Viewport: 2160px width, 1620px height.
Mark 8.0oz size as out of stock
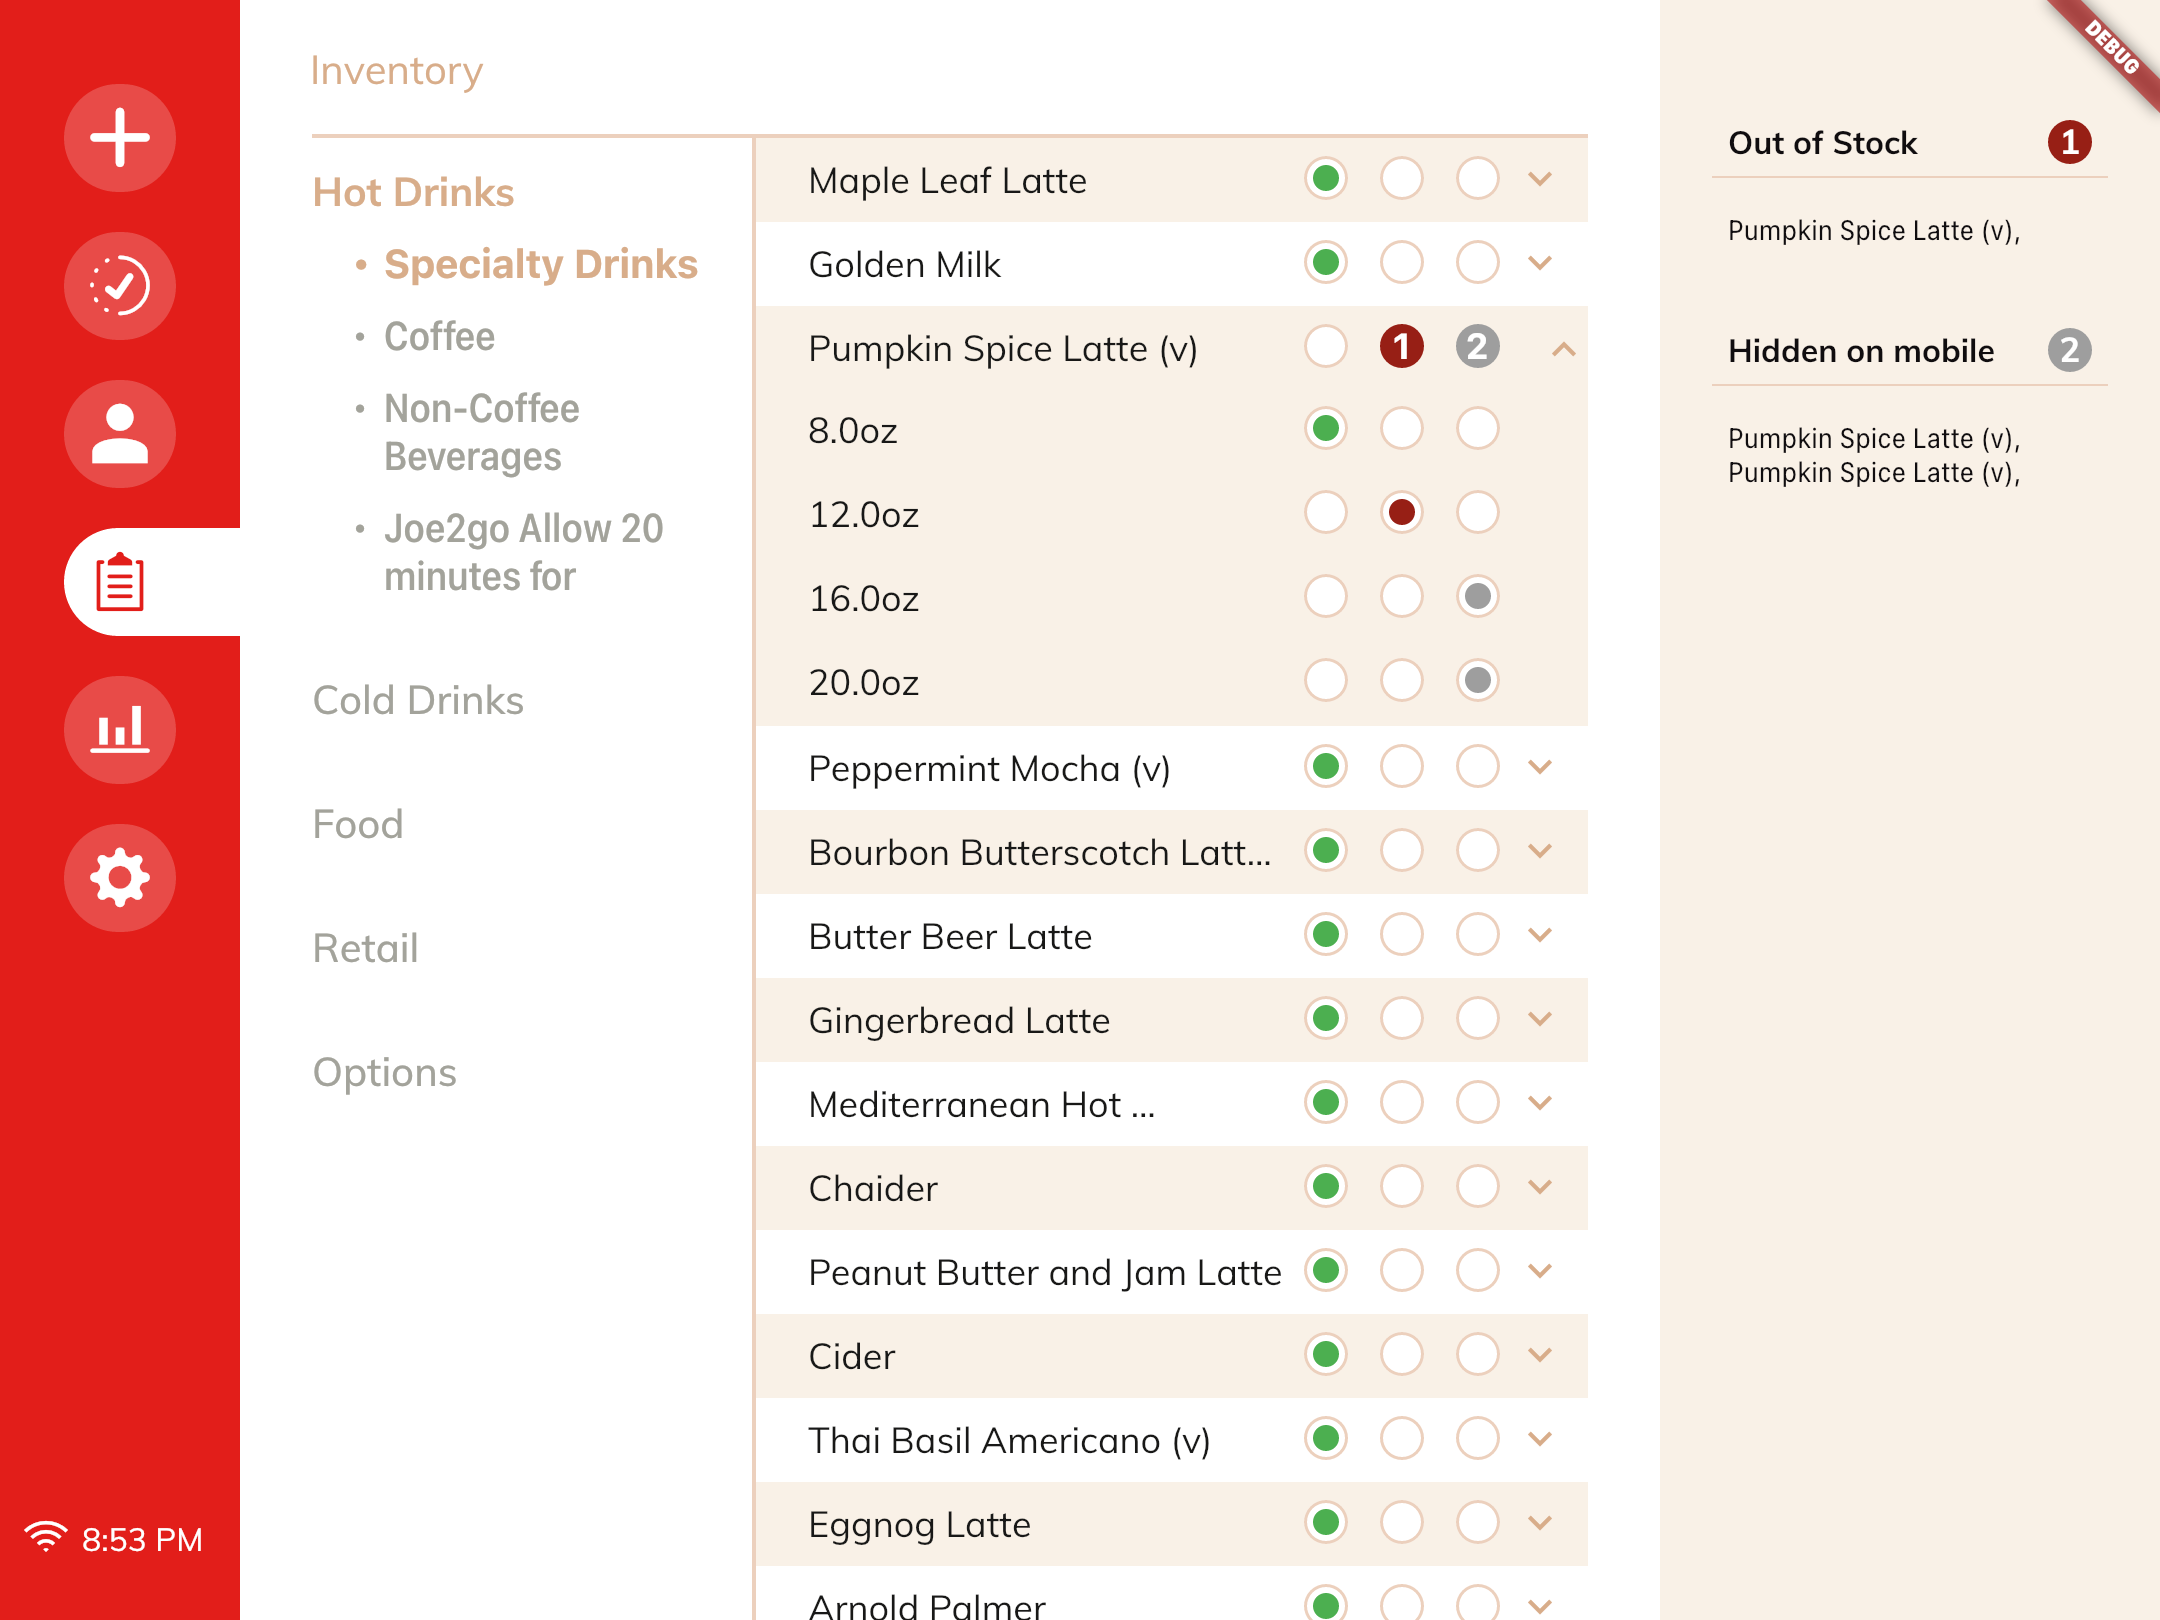coord(1402,429)
